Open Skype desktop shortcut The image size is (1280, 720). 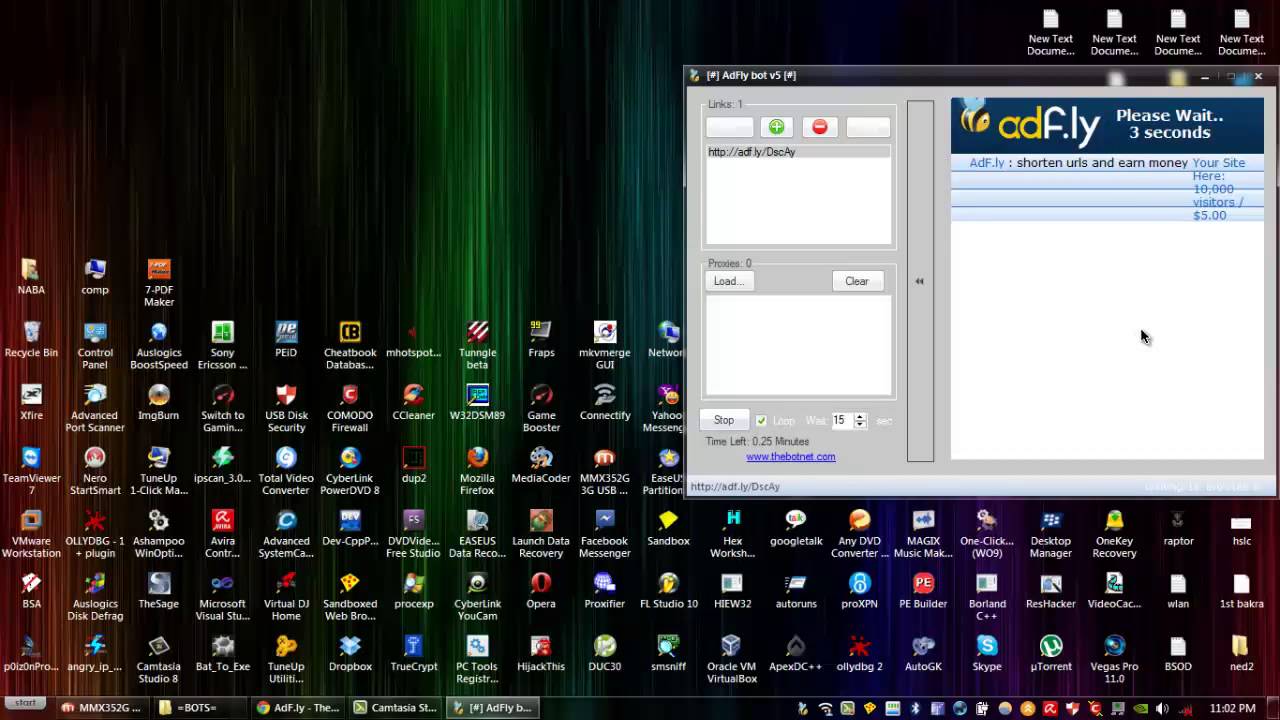[x=987, y=654]
